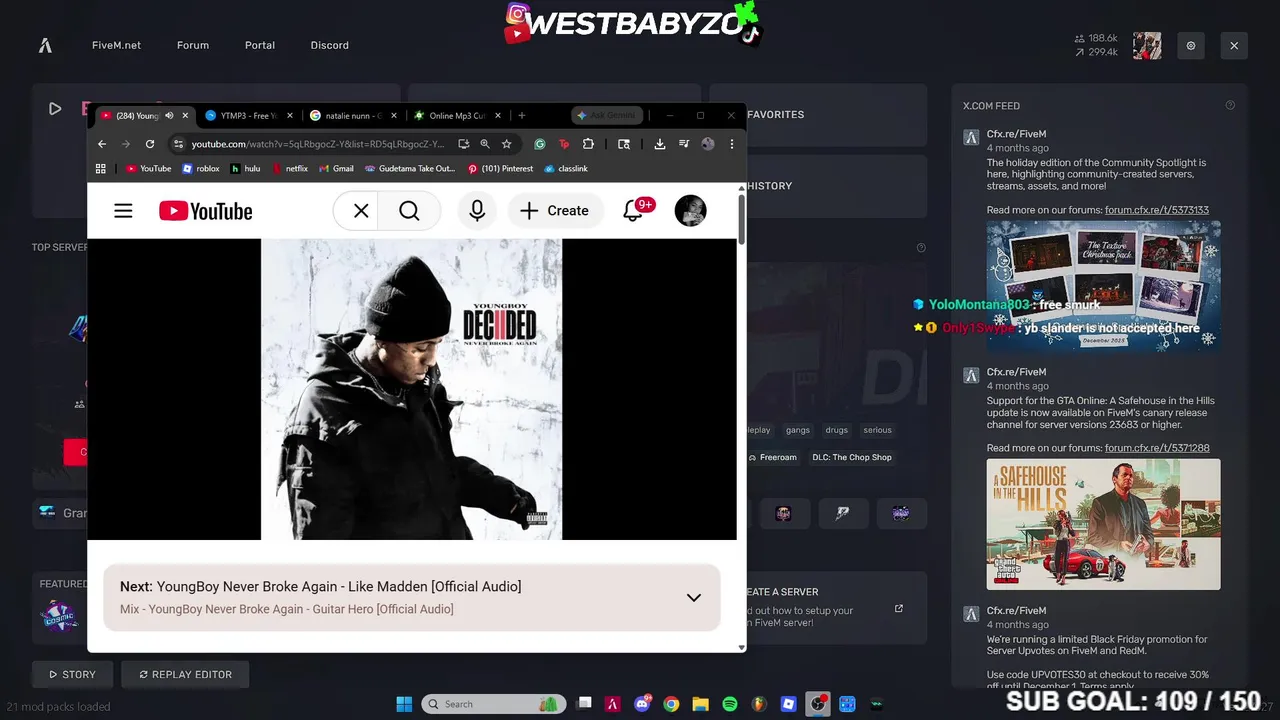Open the Forum menu item
This screenshot has width=1280, height=720.
click(193, 45)
